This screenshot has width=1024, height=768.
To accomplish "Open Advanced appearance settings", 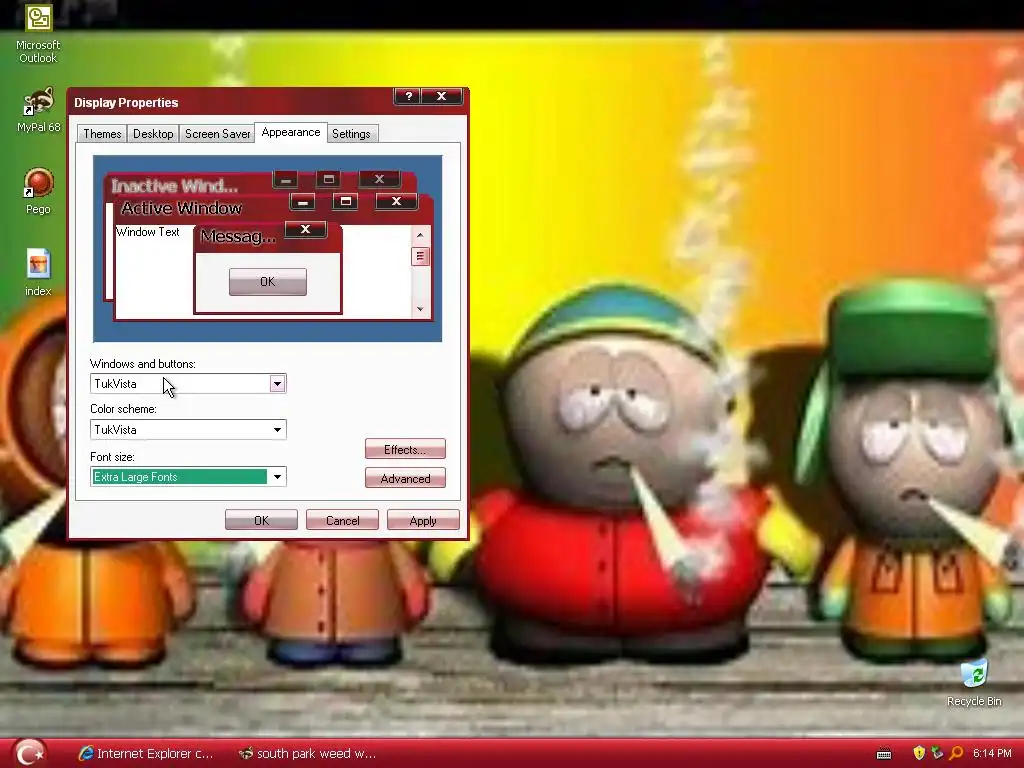I will point(405,479).
